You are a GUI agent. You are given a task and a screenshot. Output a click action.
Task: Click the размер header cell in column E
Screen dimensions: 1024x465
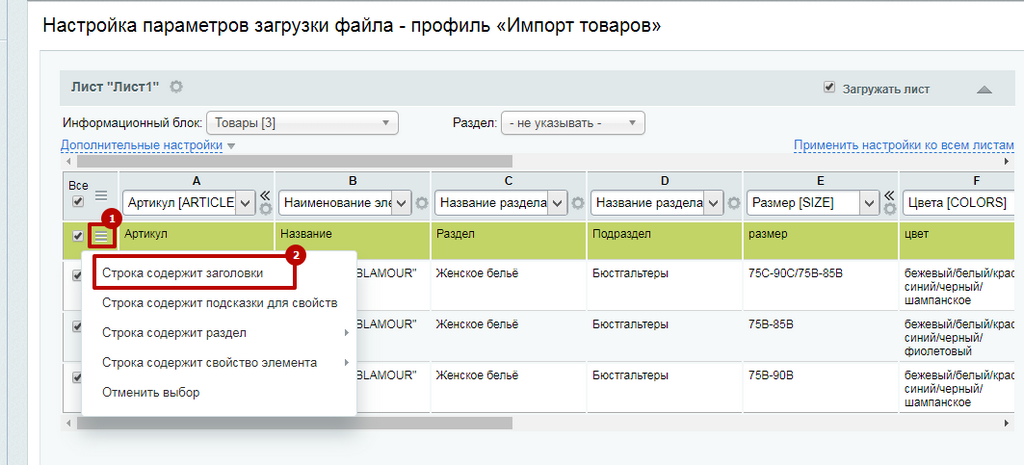pyautogui.click(x=821, y=240)
